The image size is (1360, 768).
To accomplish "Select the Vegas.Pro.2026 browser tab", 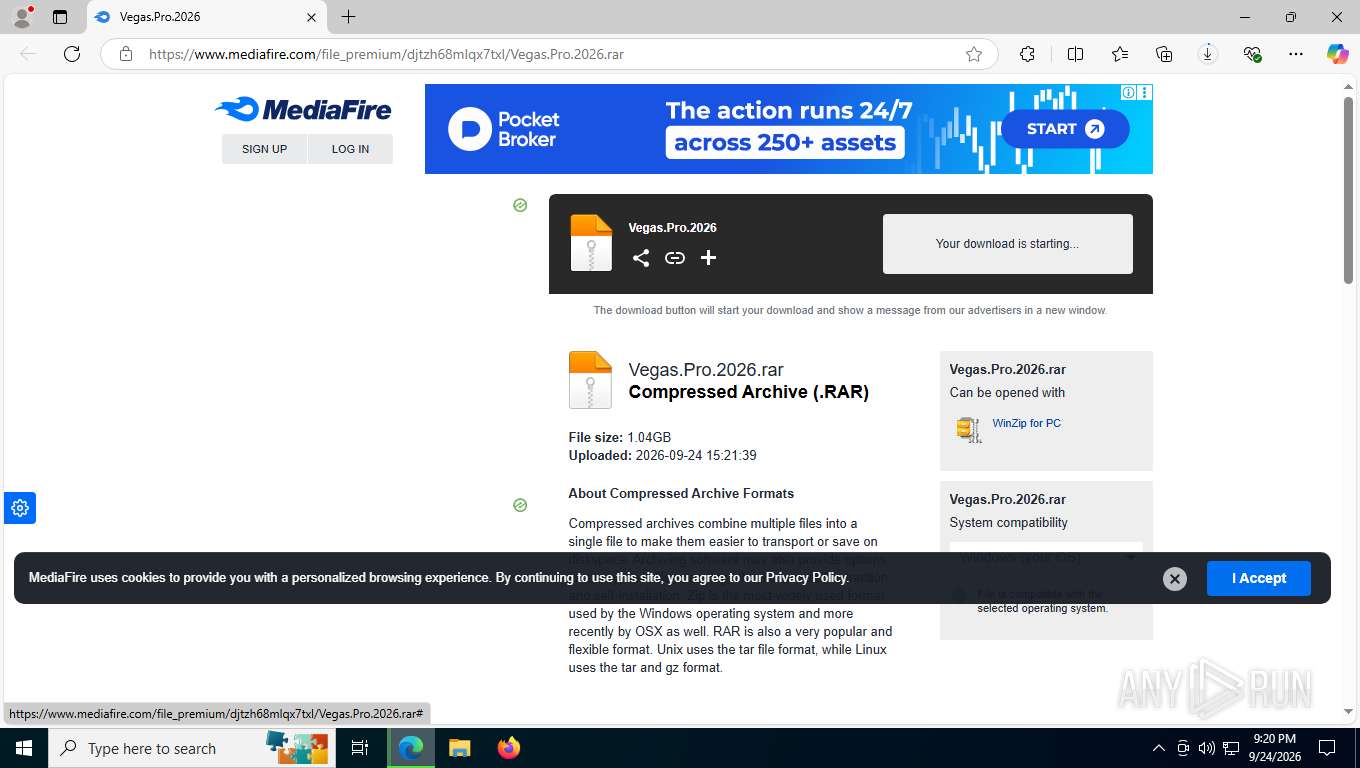I will 205,17.
